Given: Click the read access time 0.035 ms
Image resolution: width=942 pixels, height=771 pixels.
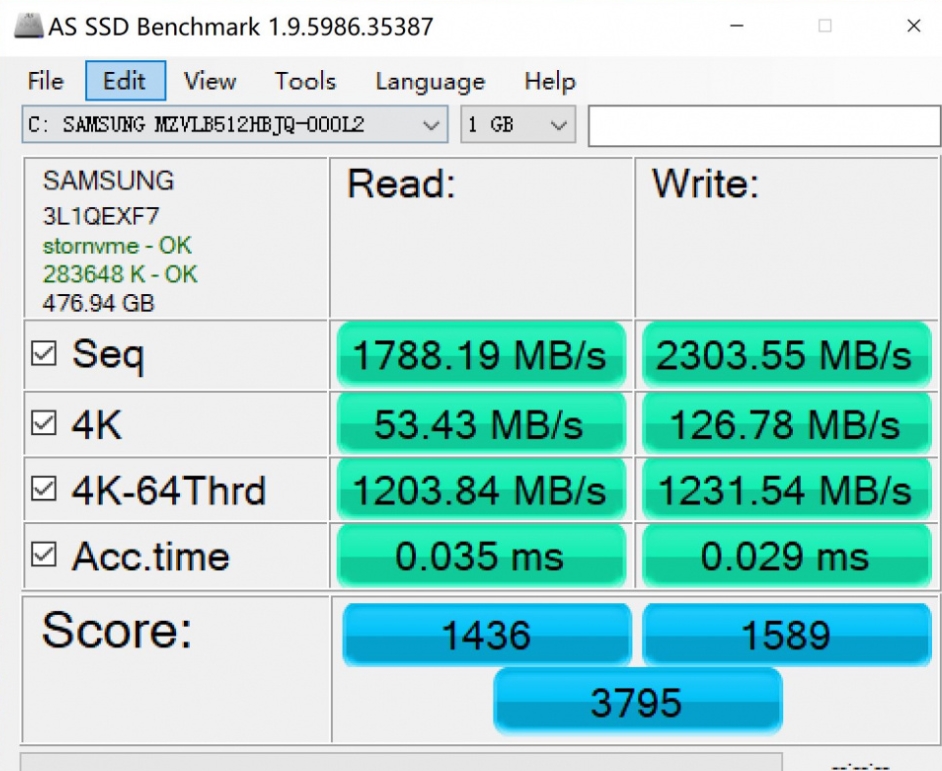Looking at the screenshot, I should click(x=481, y=555).
